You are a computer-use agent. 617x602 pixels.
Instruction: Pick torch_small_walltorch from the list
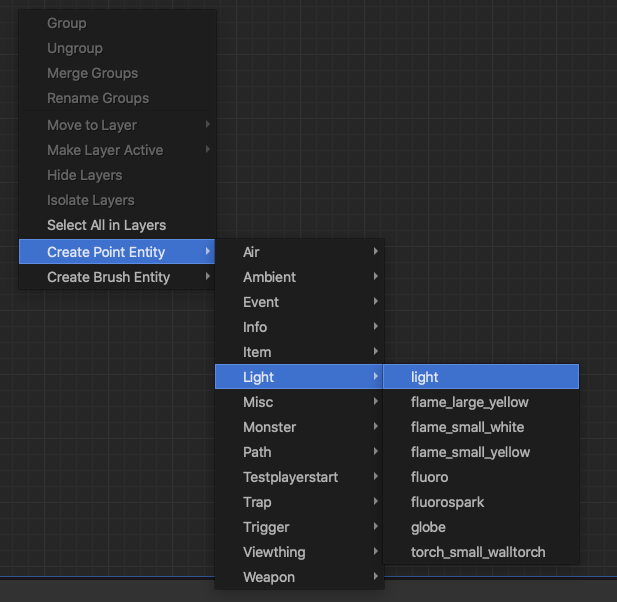480,552
